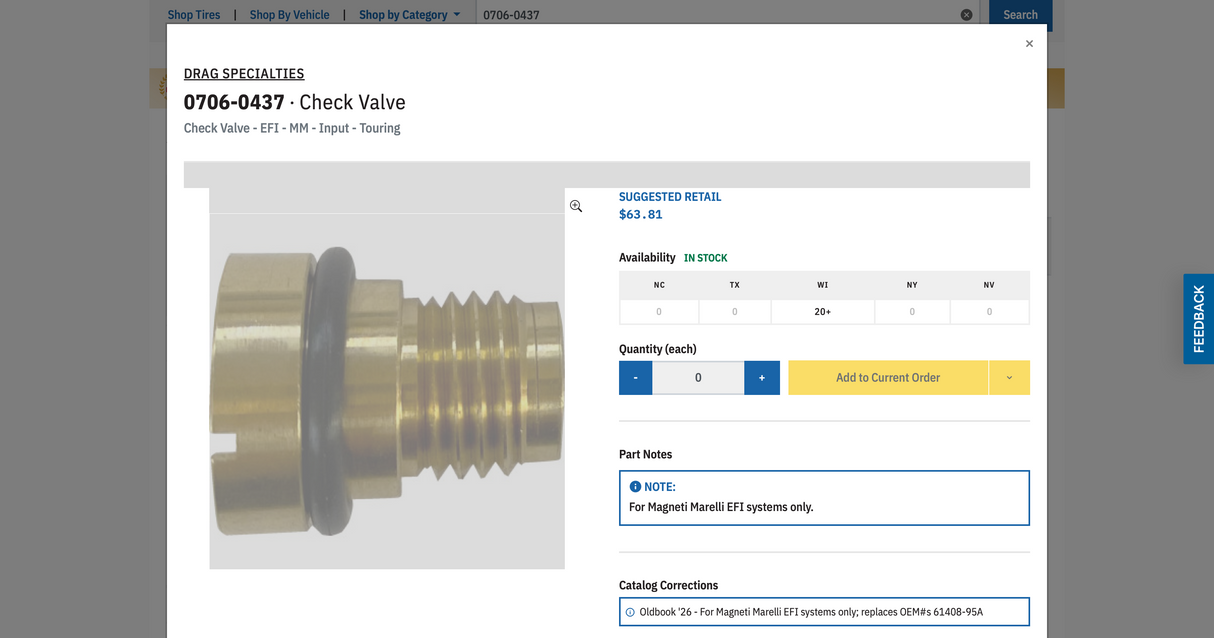The height and width of the screenshot is (638, 1214).
Task: Click the TX warehouse column header
Action: [735, 285]
